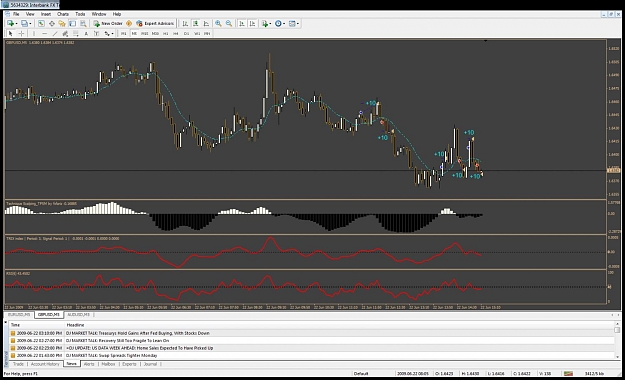
Task: Select the Trendline tool
Action: click(x=55, y=33)
